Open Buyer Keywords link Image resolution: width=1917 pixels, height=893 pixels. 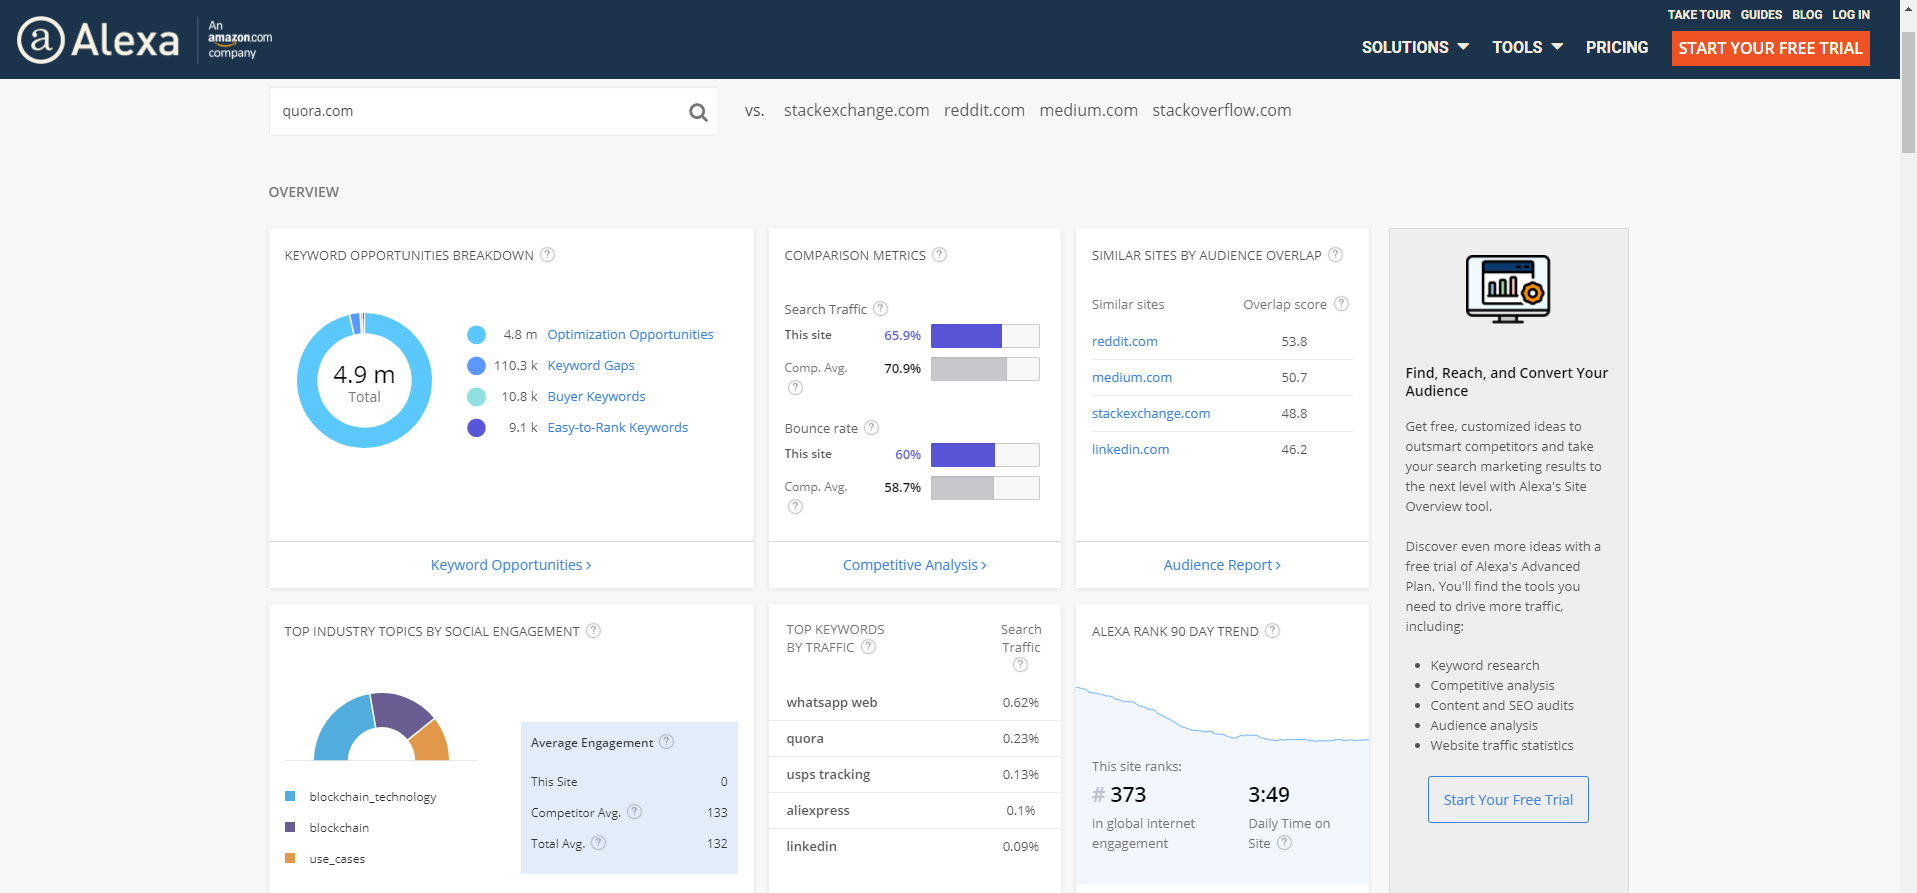[596, 397]
